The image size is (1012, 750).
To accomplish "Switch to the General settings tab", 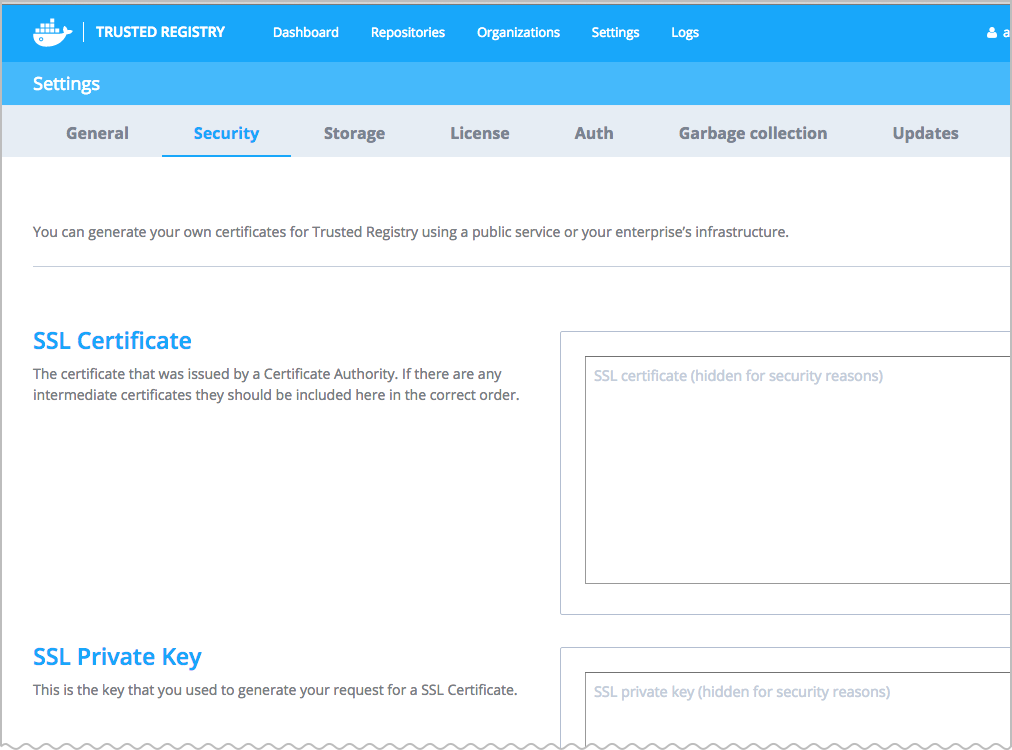I will (97, 133).
